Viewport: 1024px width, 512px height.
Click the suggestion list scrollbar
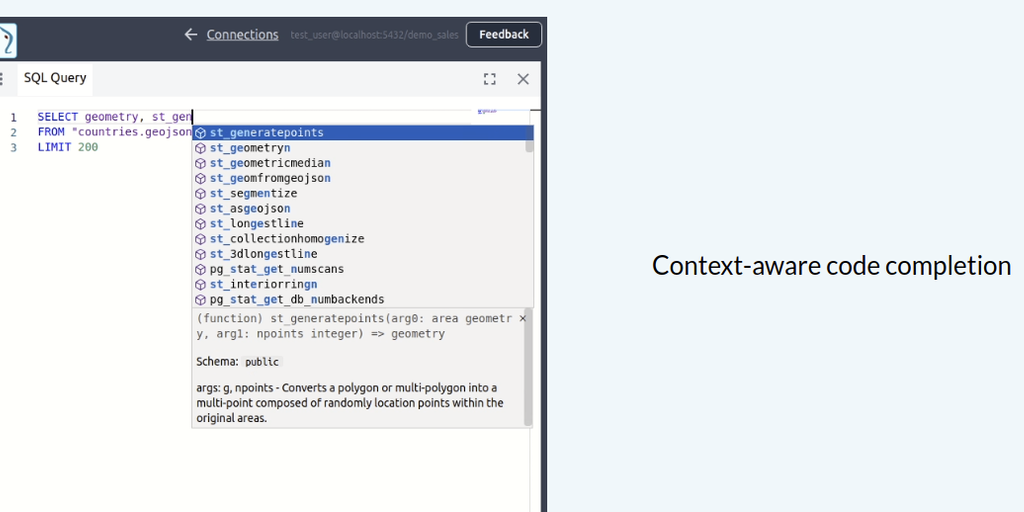tap(529, 139)
